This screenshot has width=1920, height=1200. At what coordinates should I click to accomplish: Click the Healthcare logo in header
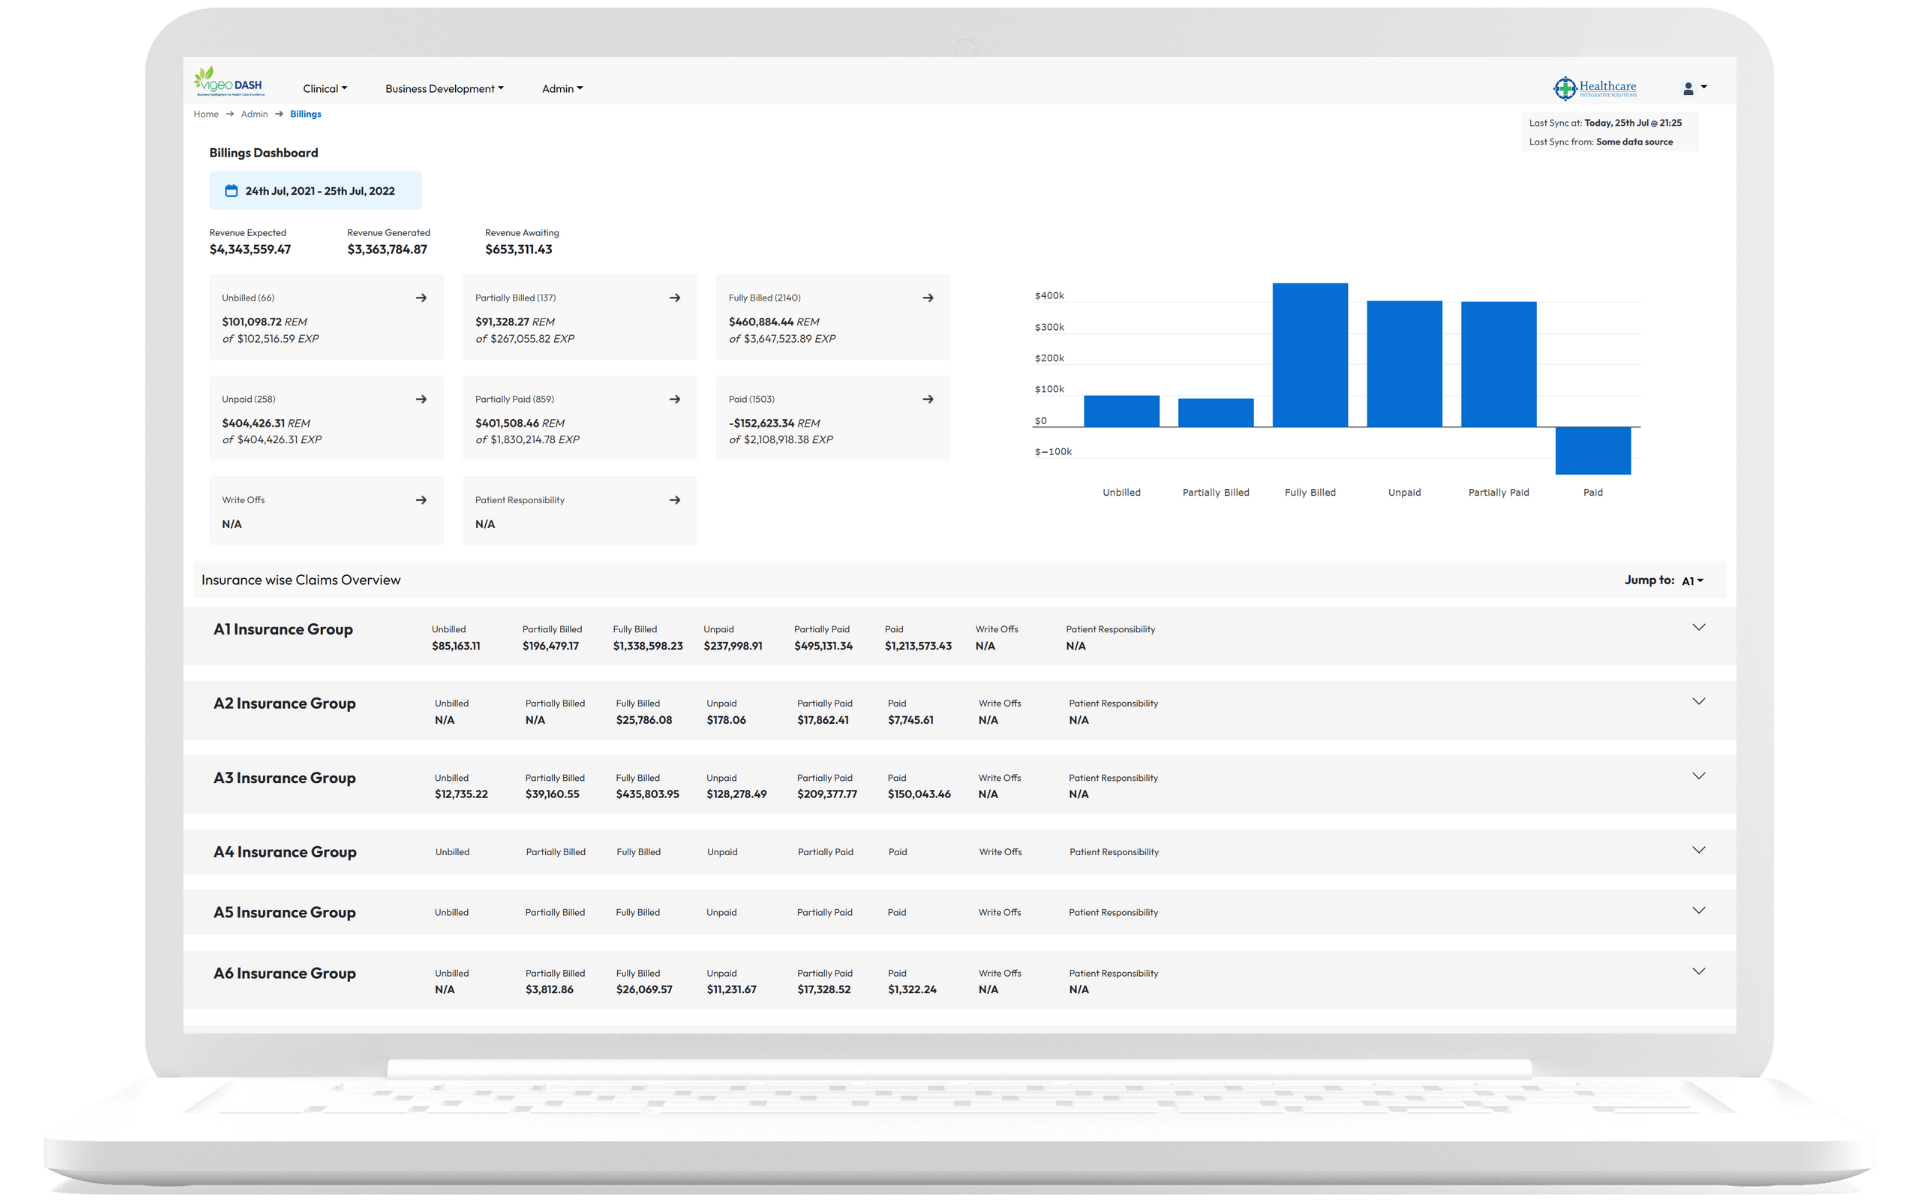point(1595,88)
